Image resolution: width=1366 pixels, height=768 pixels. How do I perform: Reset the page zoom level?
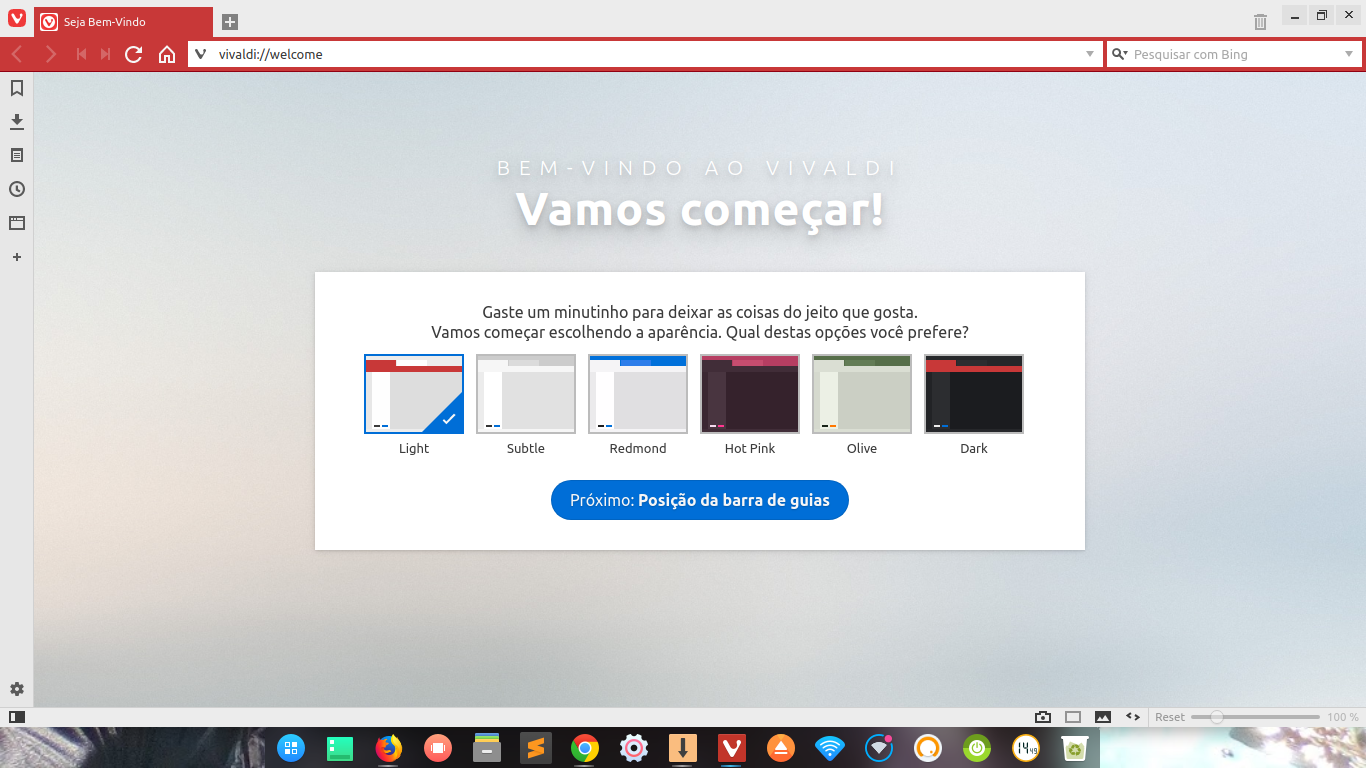tap(1170, 717)
